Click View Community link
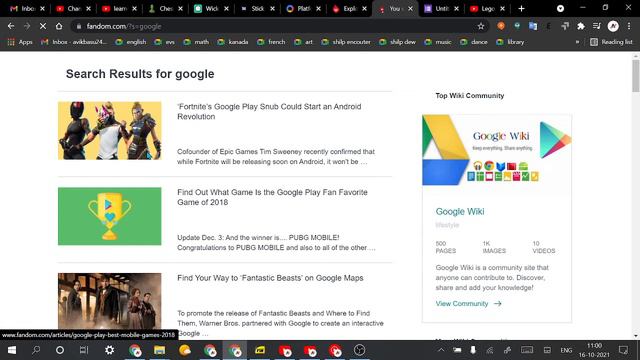 point(468,304)
